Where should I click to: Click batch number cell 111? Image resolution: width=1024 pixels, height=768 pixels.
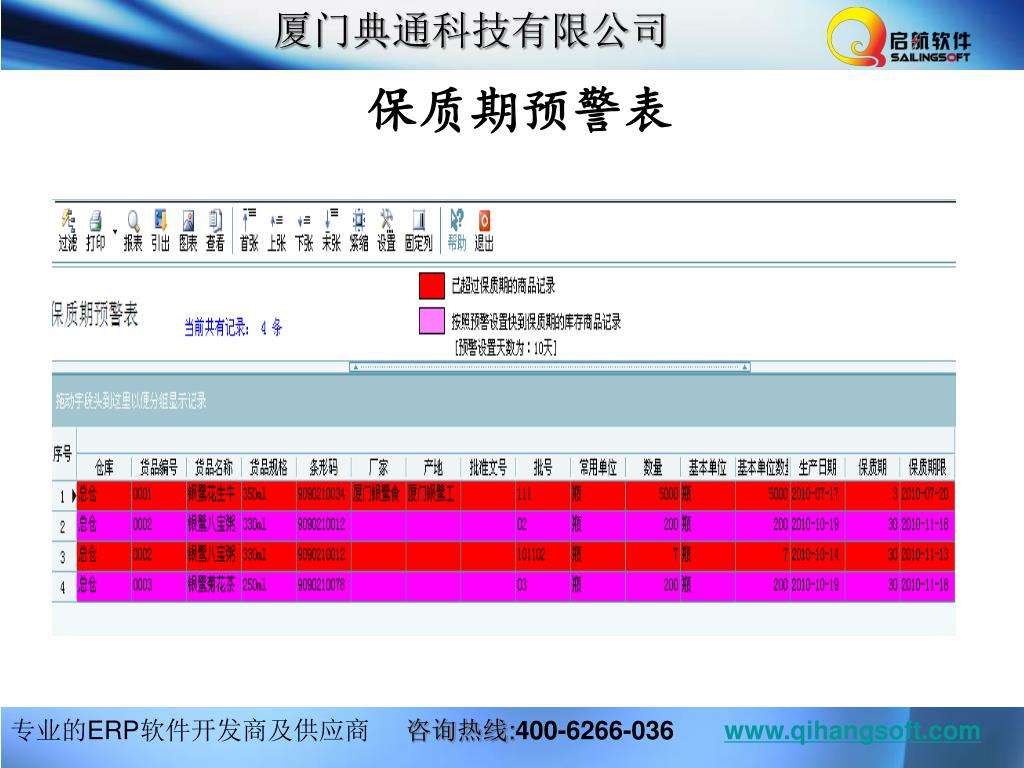(x=543, y=494)
